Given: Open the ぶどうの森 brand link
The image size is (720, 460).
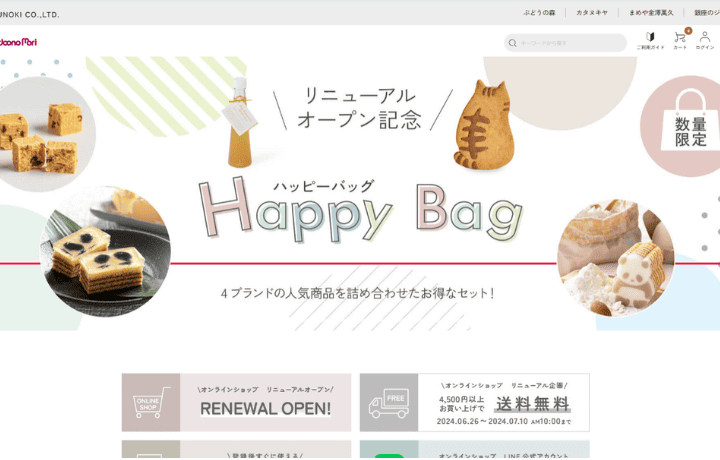Looking at the screenshot, I should tap(539, 13).
